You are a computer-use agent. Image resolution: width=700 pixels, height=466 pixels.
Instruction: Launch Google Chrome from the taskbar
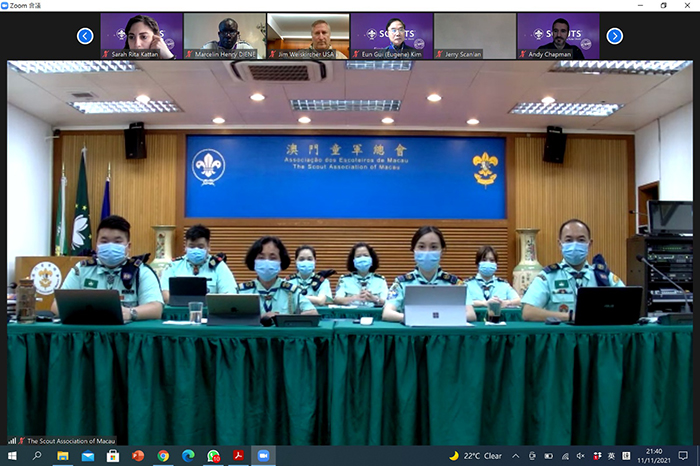pyautogui.click(x=163, y=456)
